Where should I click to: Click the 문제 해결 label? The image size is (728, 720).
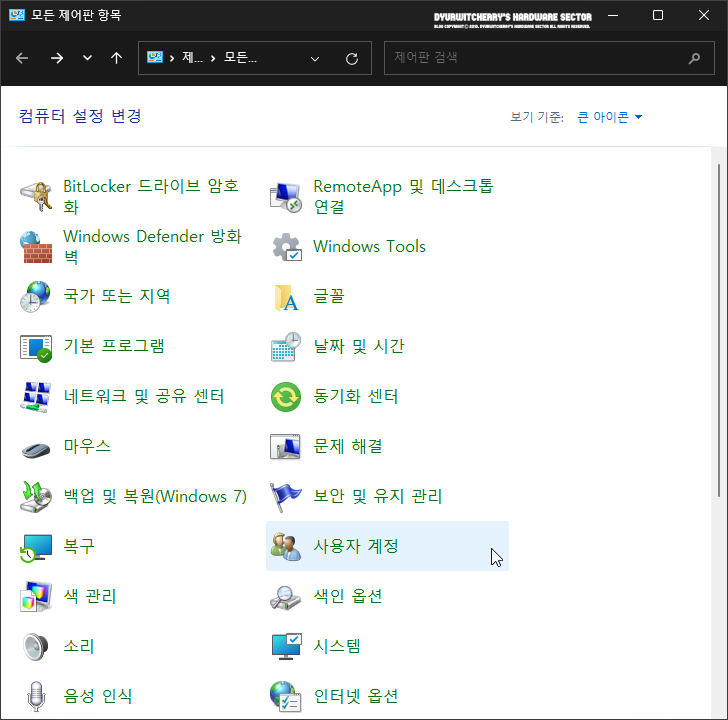347,446
